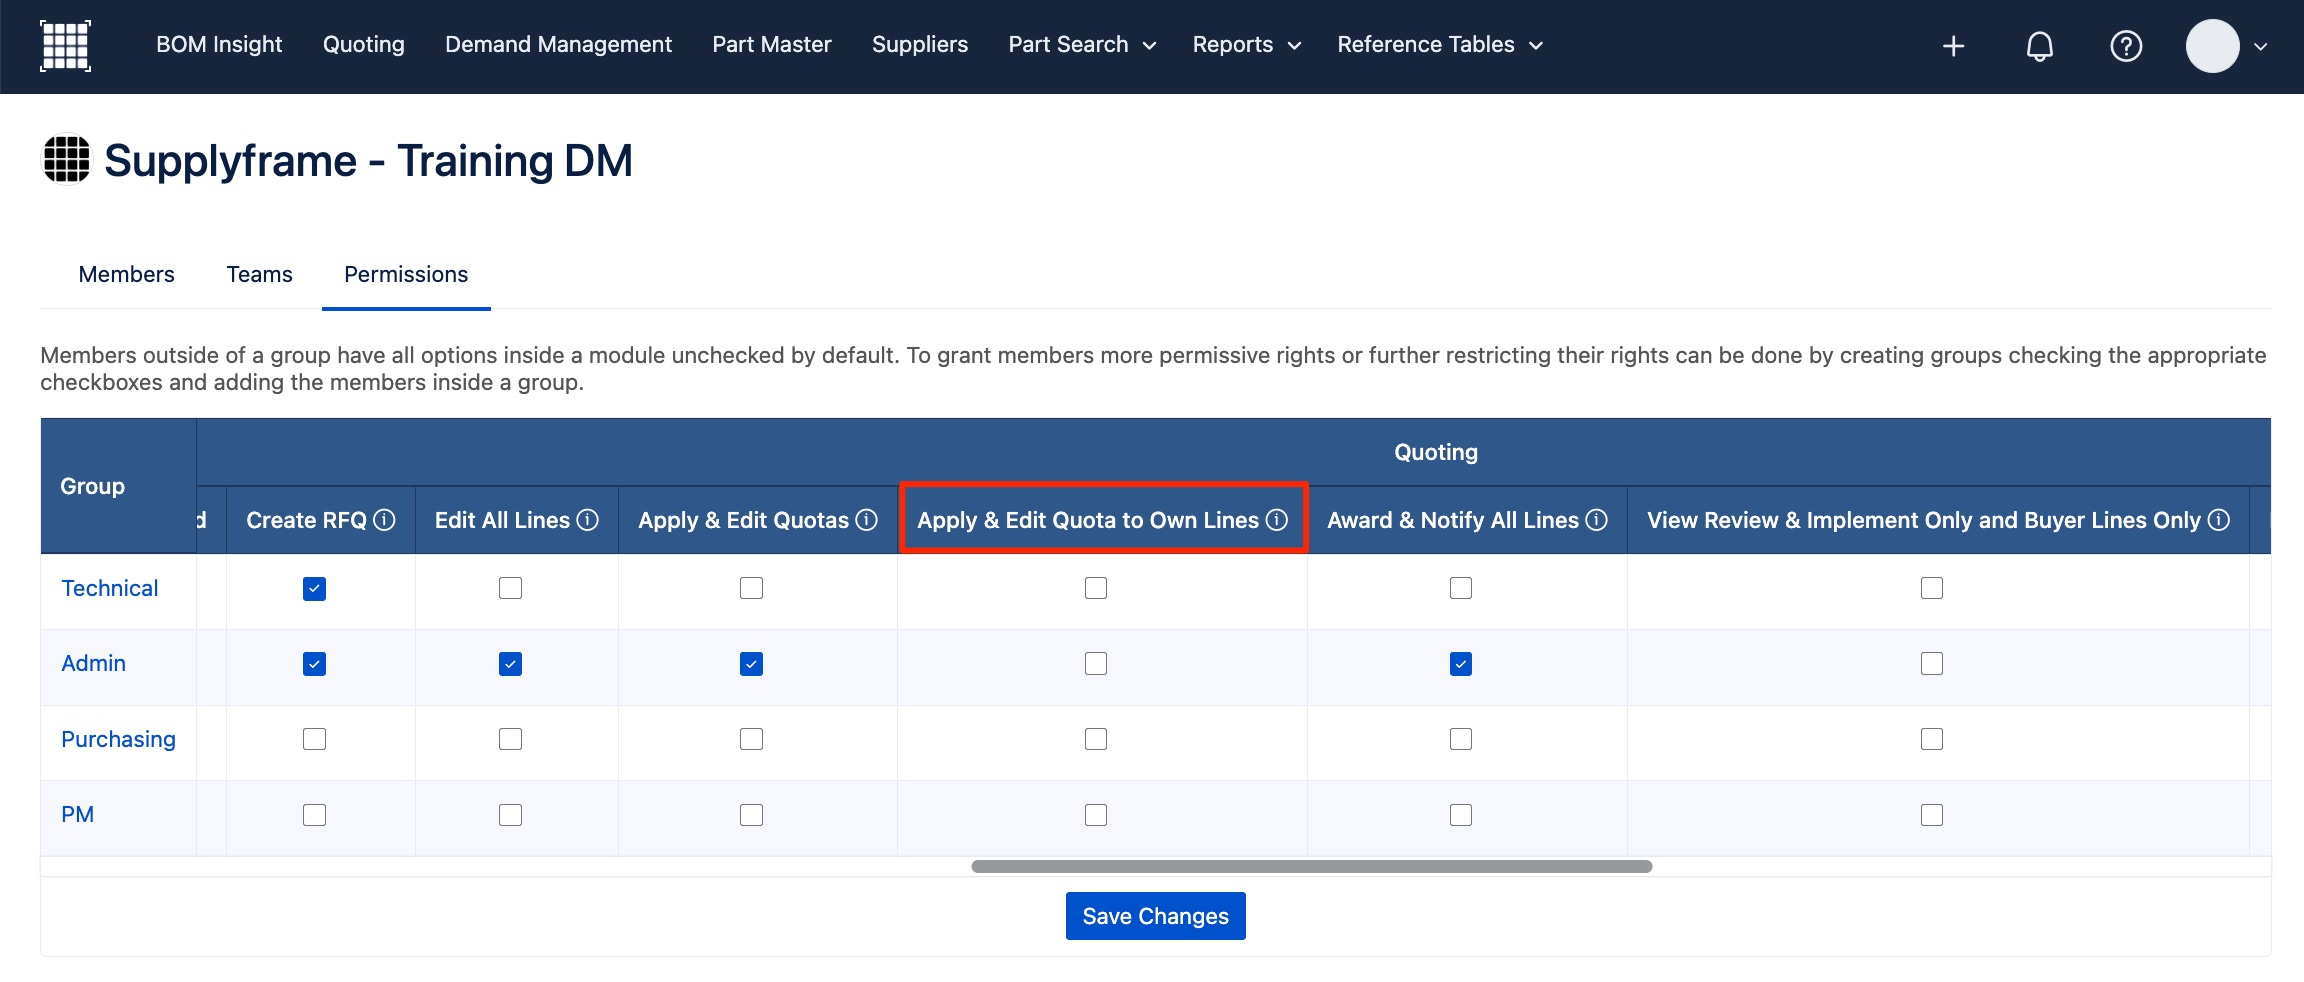Open Part Master in the navbar
Screen dimensions: 2304x982
(772, 45)
